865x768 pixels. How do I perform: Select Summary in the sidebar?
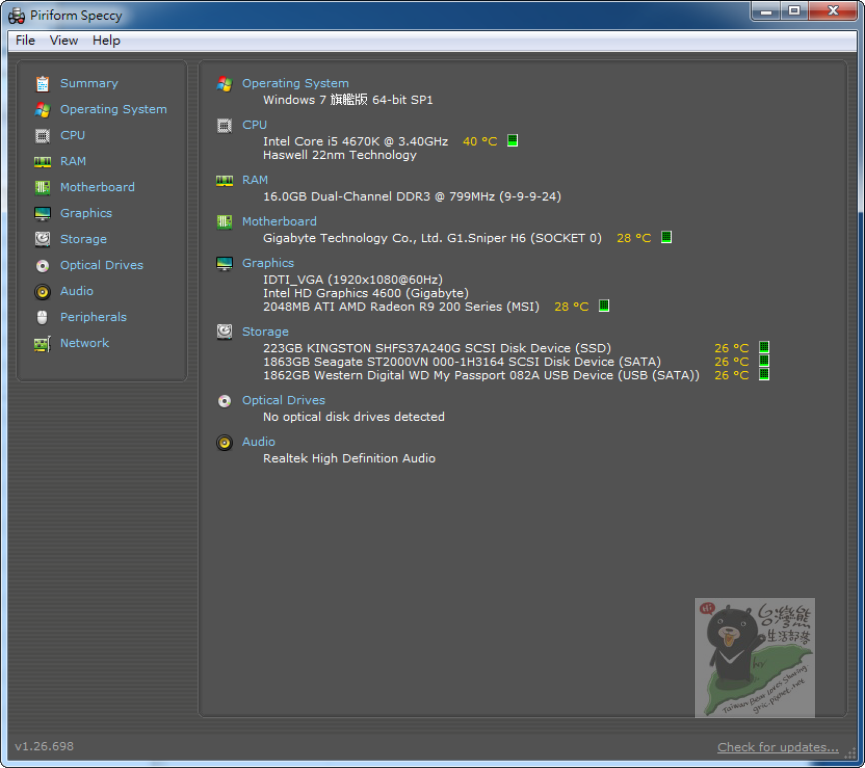[x=89, y=83]
